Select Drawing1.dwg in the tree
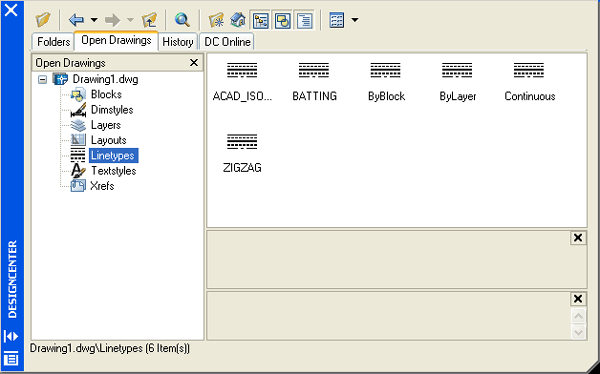The image size is (600, 374). [105, 80]
